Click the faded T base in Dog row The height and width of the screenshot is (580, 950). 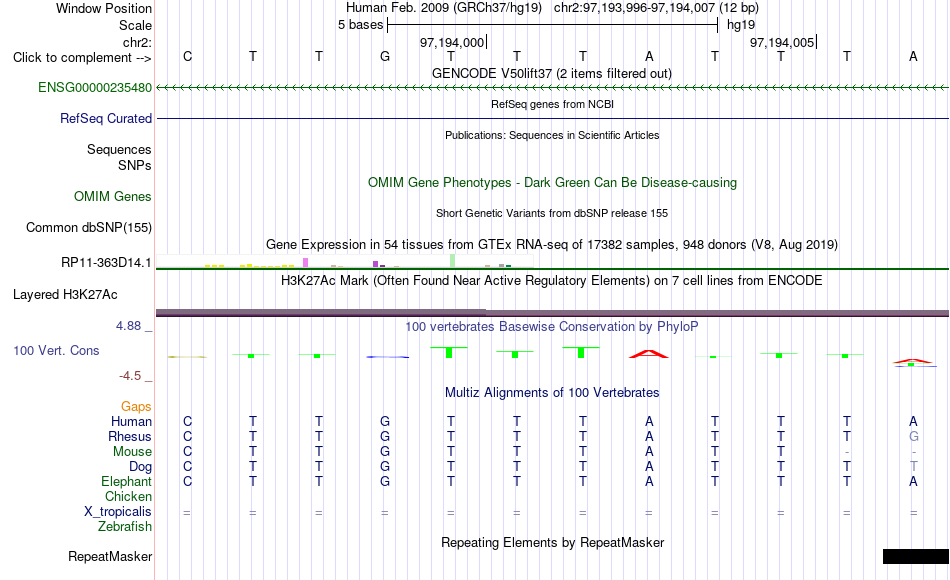914,466
